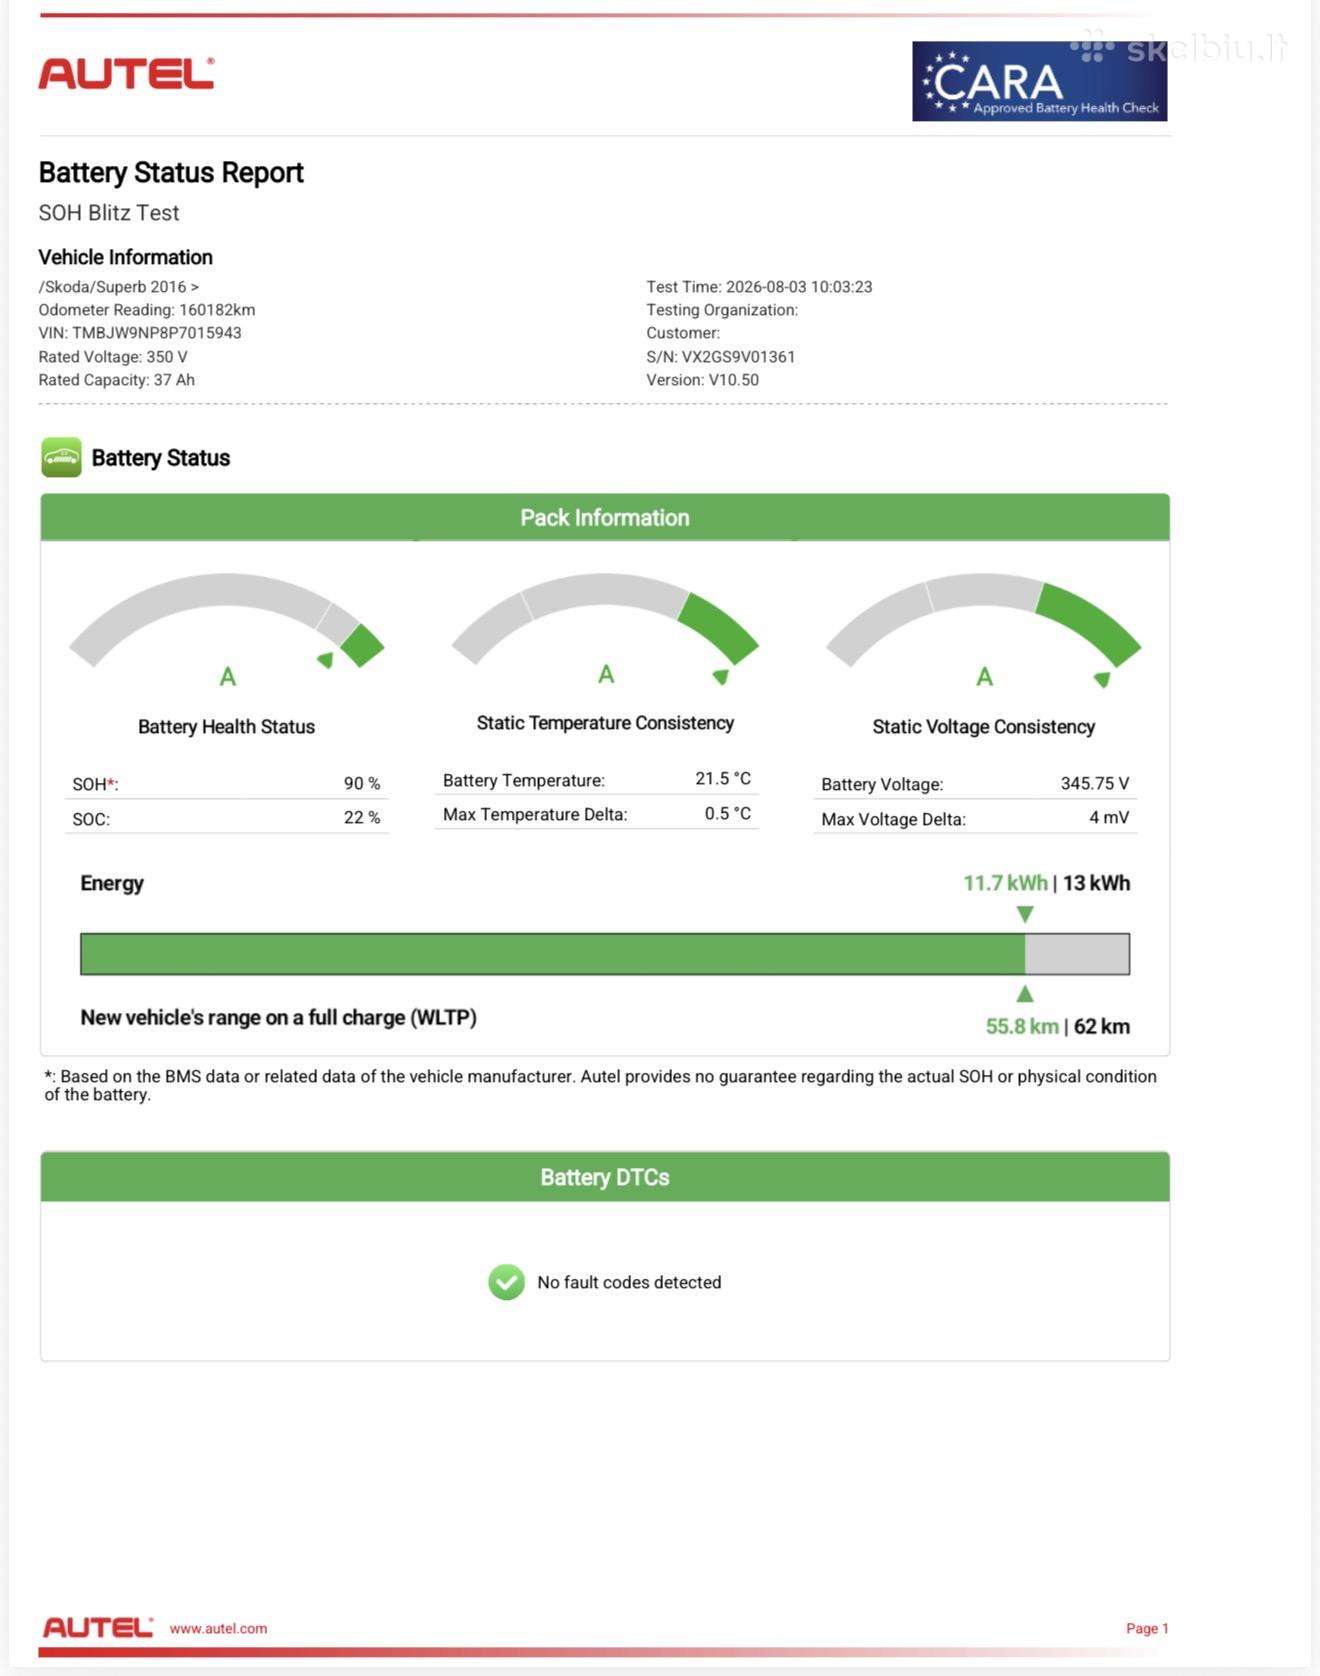
Task: Click the Max Temperature Delta value 0.5 °C
Action: click(728, 814)
